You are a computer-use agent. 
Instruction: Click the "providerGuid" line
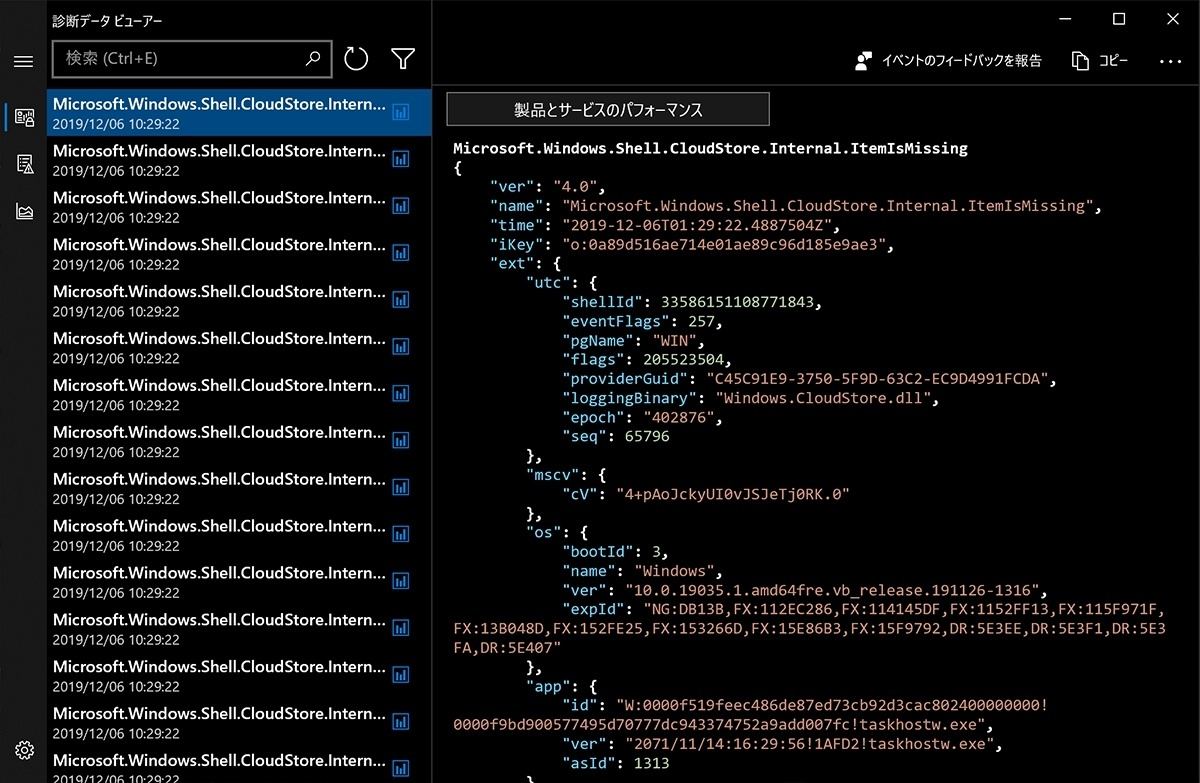[x=809, y=379]
